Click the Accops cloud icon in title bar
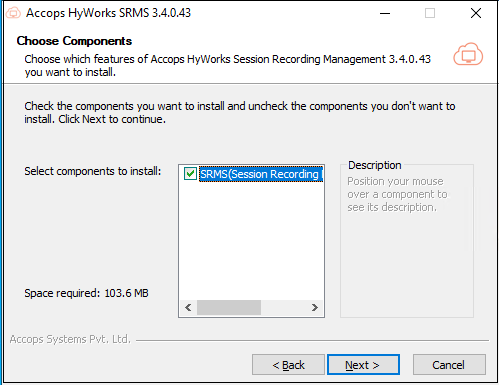Viewport: 499px width, 385px height. [x=13, y=13]
